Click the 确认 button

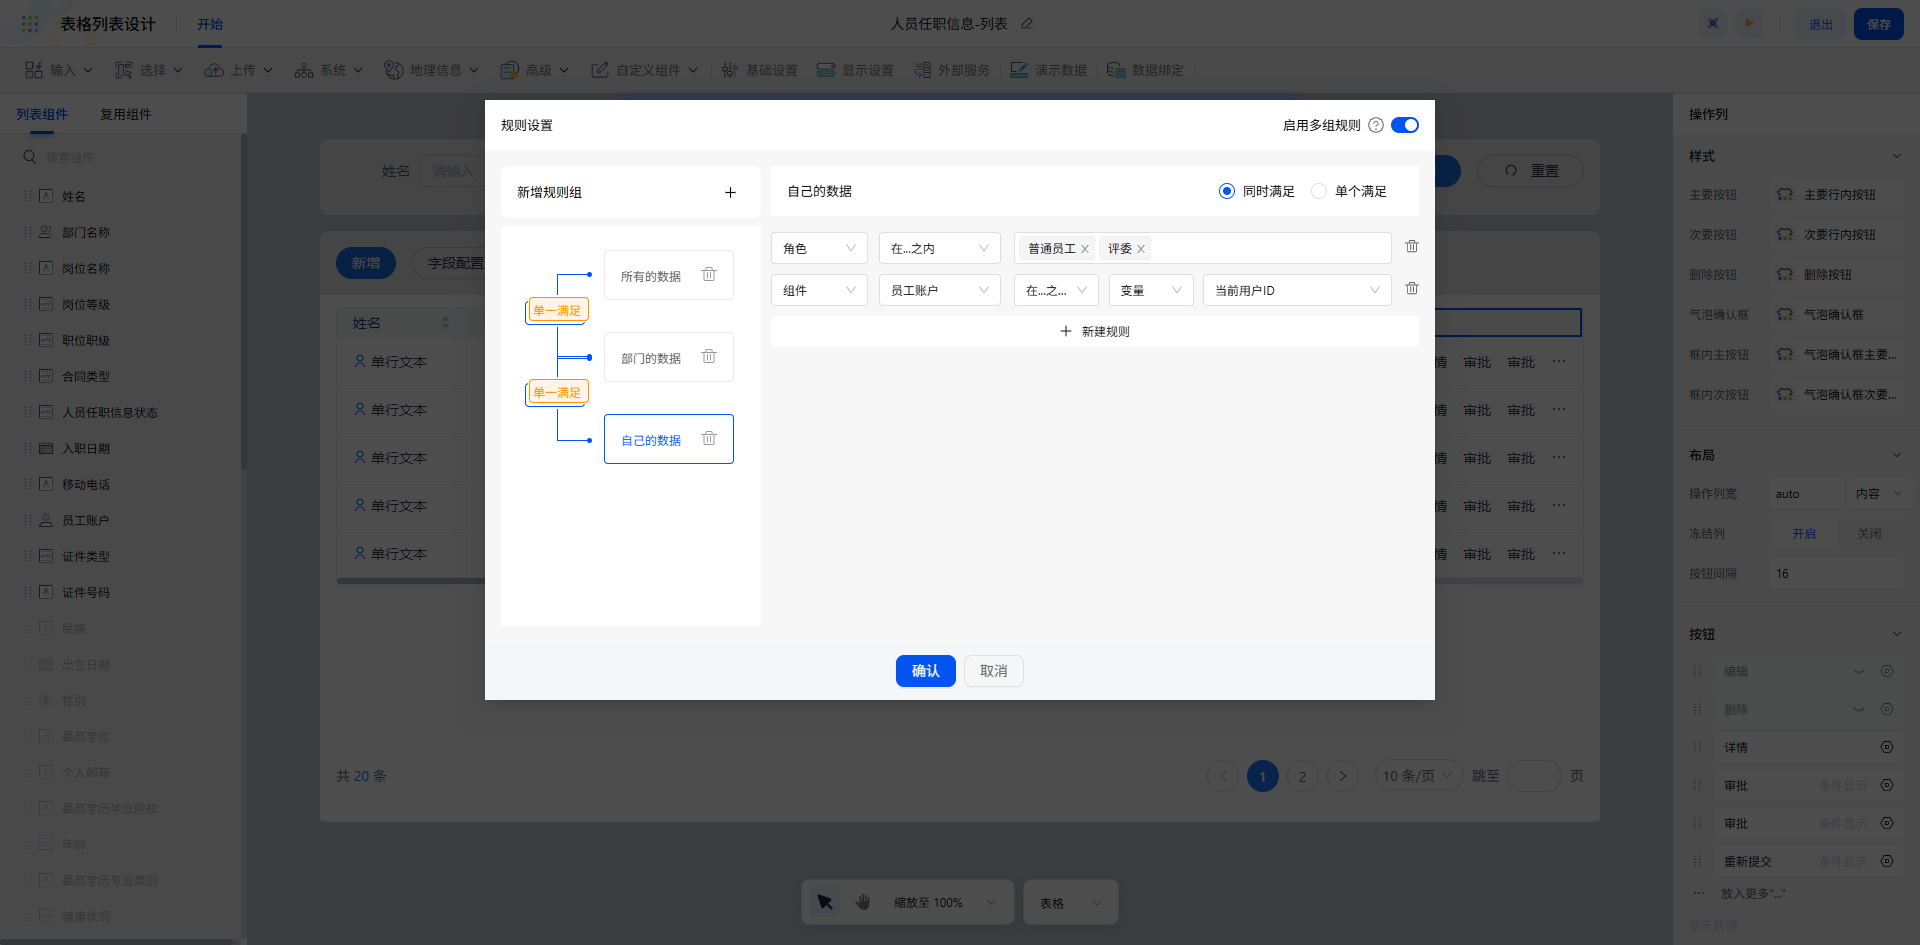pos(926,671)
